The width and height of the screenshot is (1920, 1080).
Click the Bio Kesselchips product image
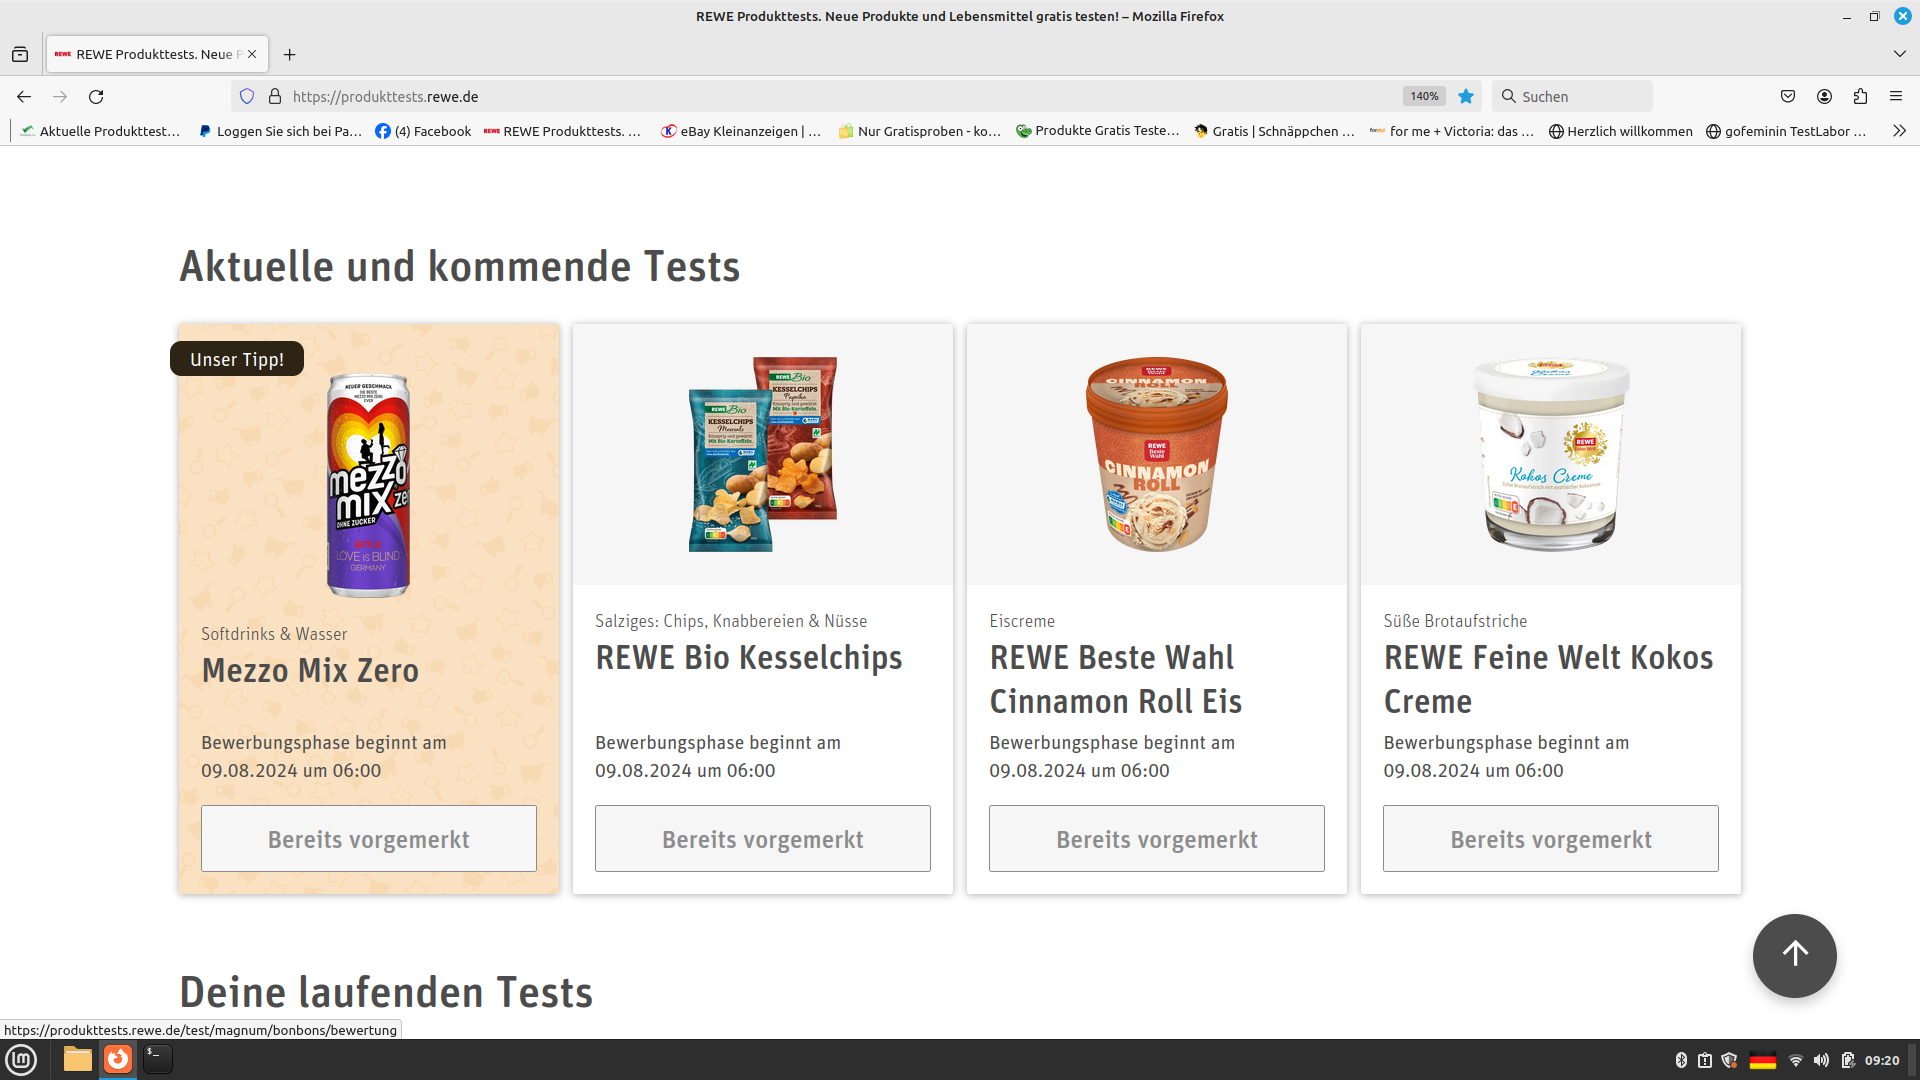(x=763, y=454)
